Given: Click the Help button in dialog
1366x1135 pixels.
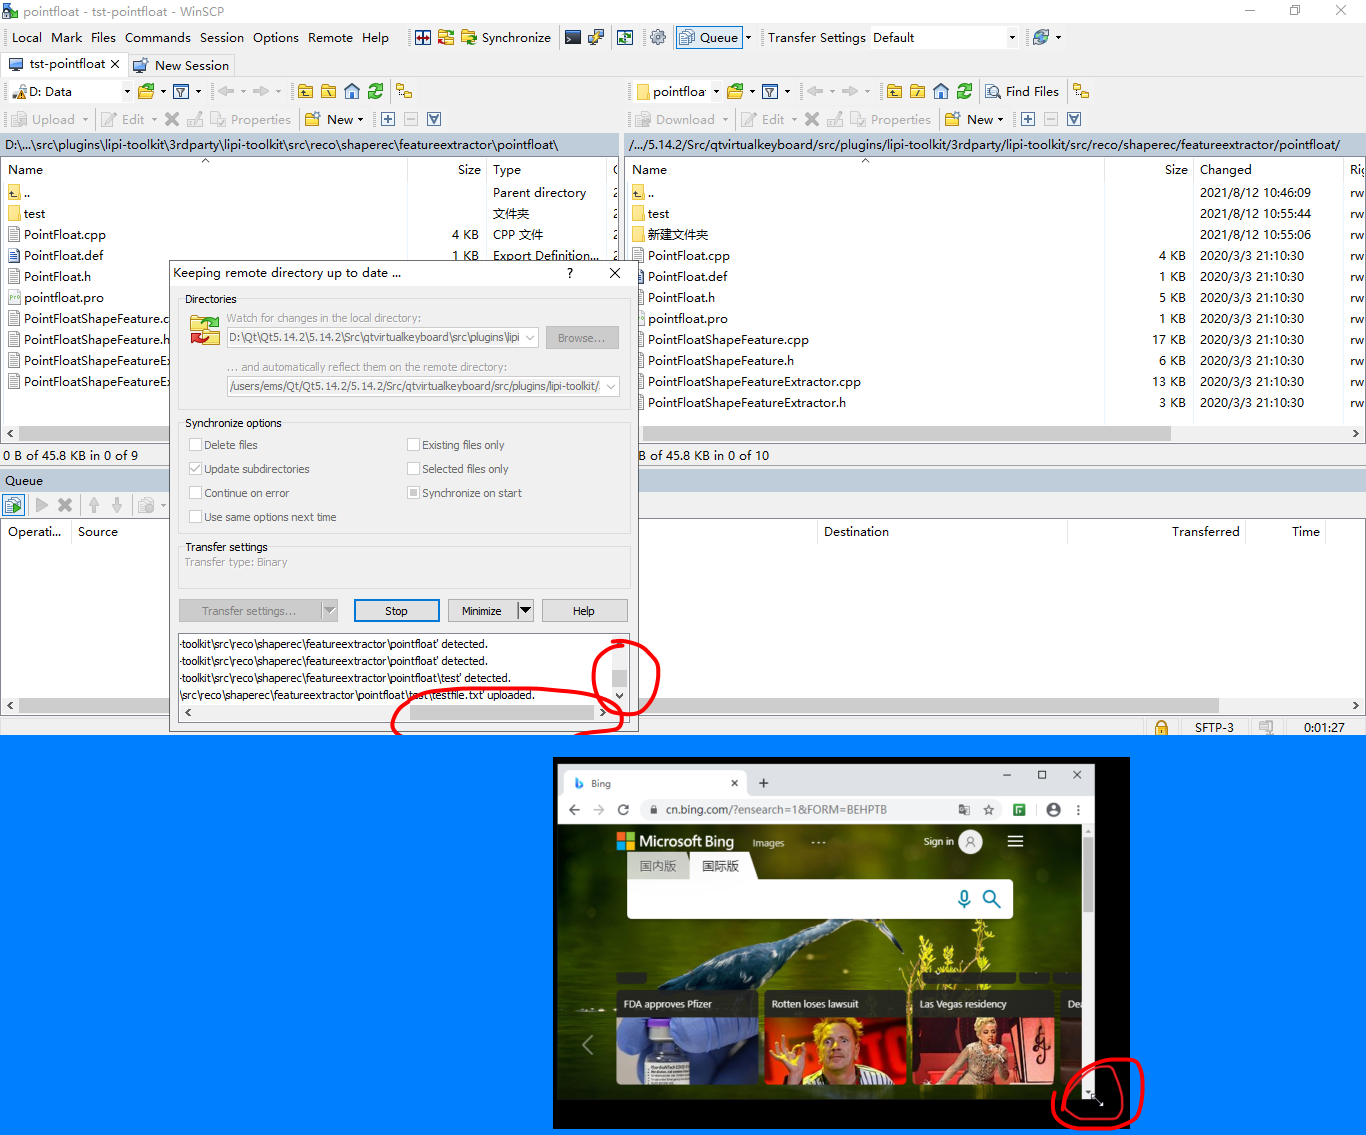Looking at the screenshot, I should click(584, 610).
